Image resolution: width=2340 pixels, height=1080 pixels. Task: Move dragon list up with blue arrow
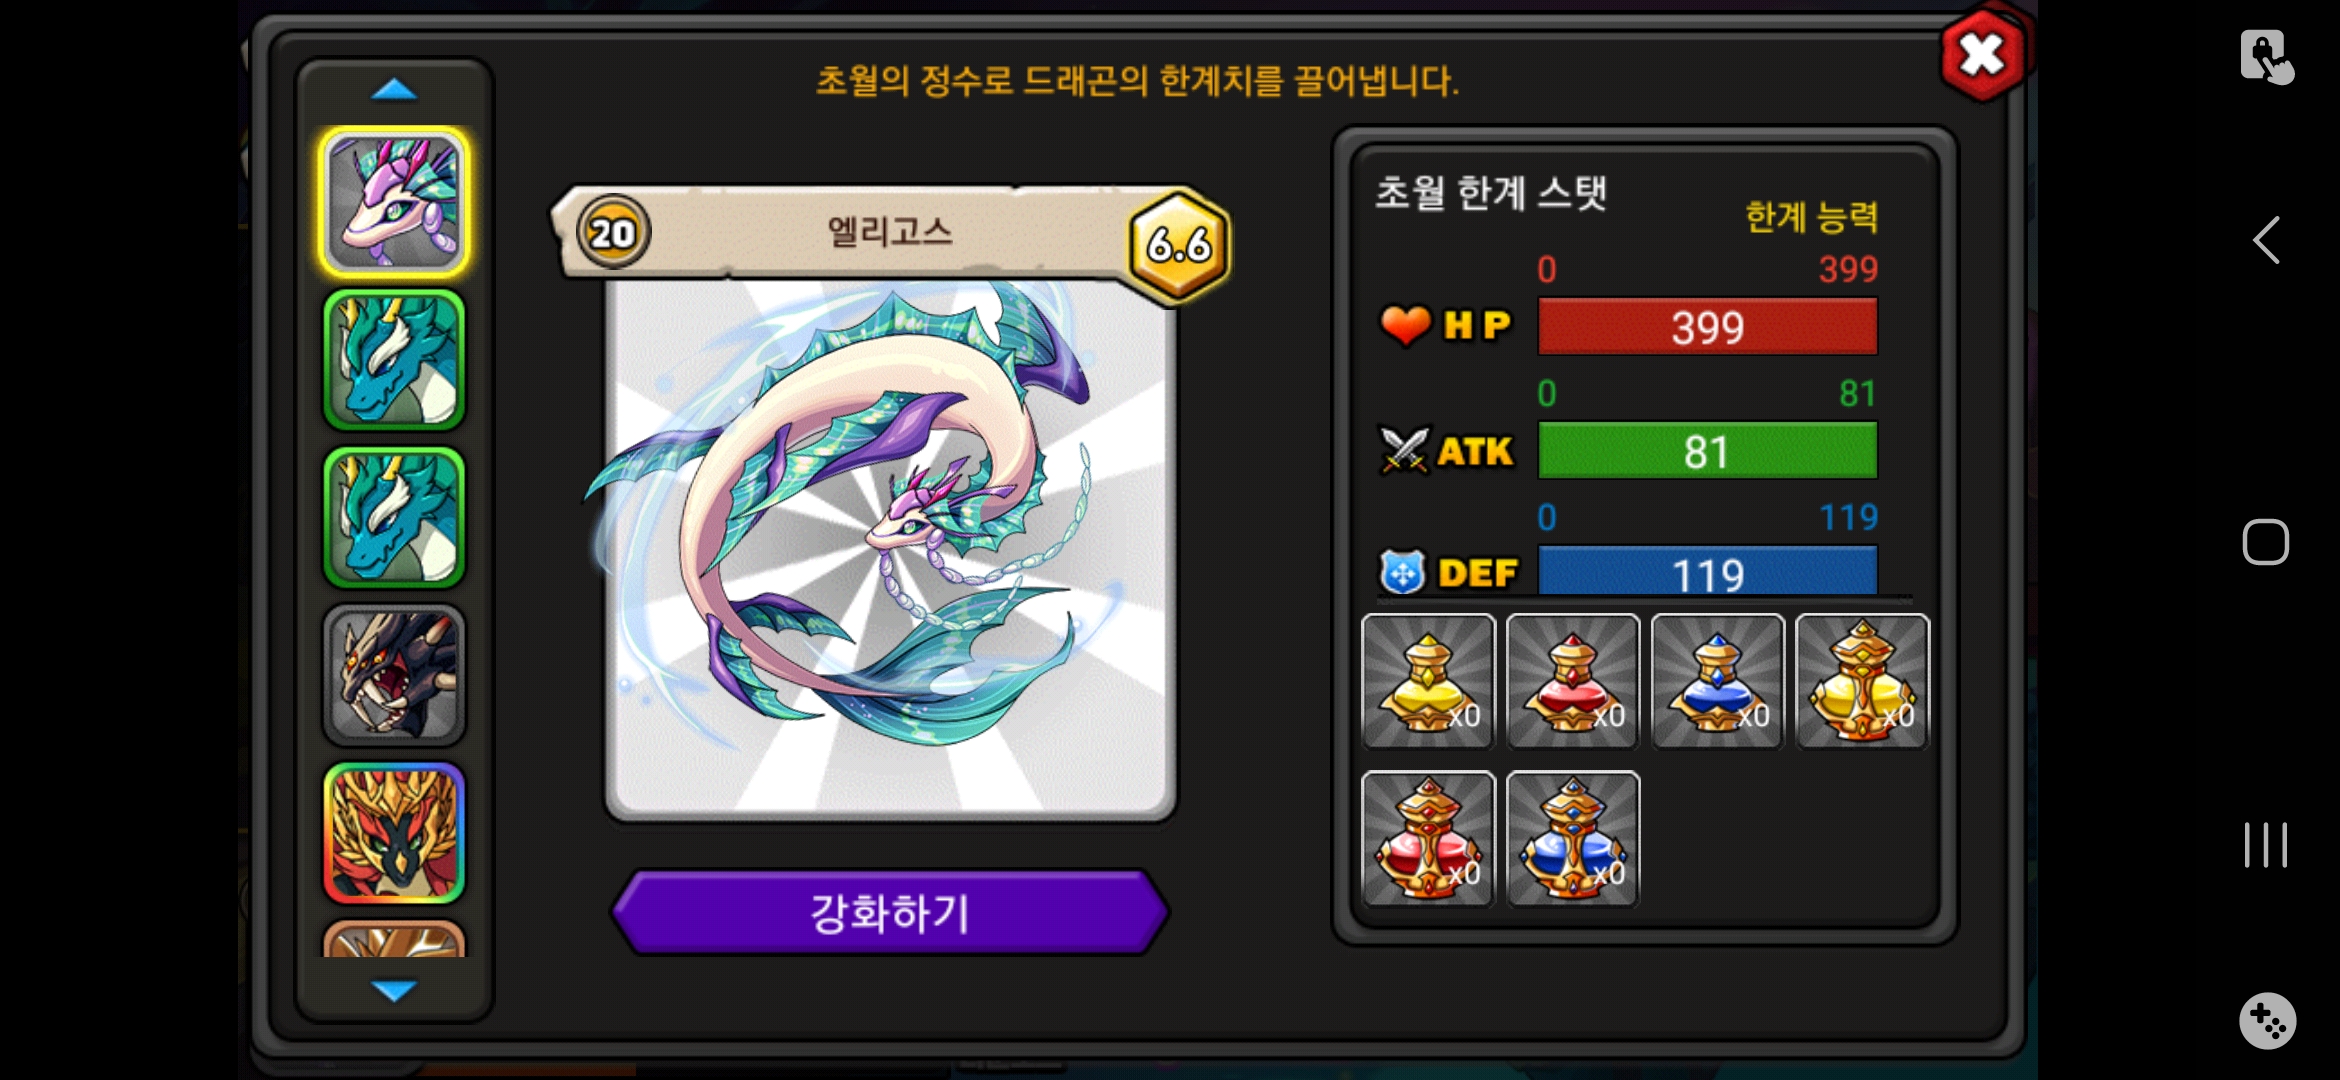(394, 90)
